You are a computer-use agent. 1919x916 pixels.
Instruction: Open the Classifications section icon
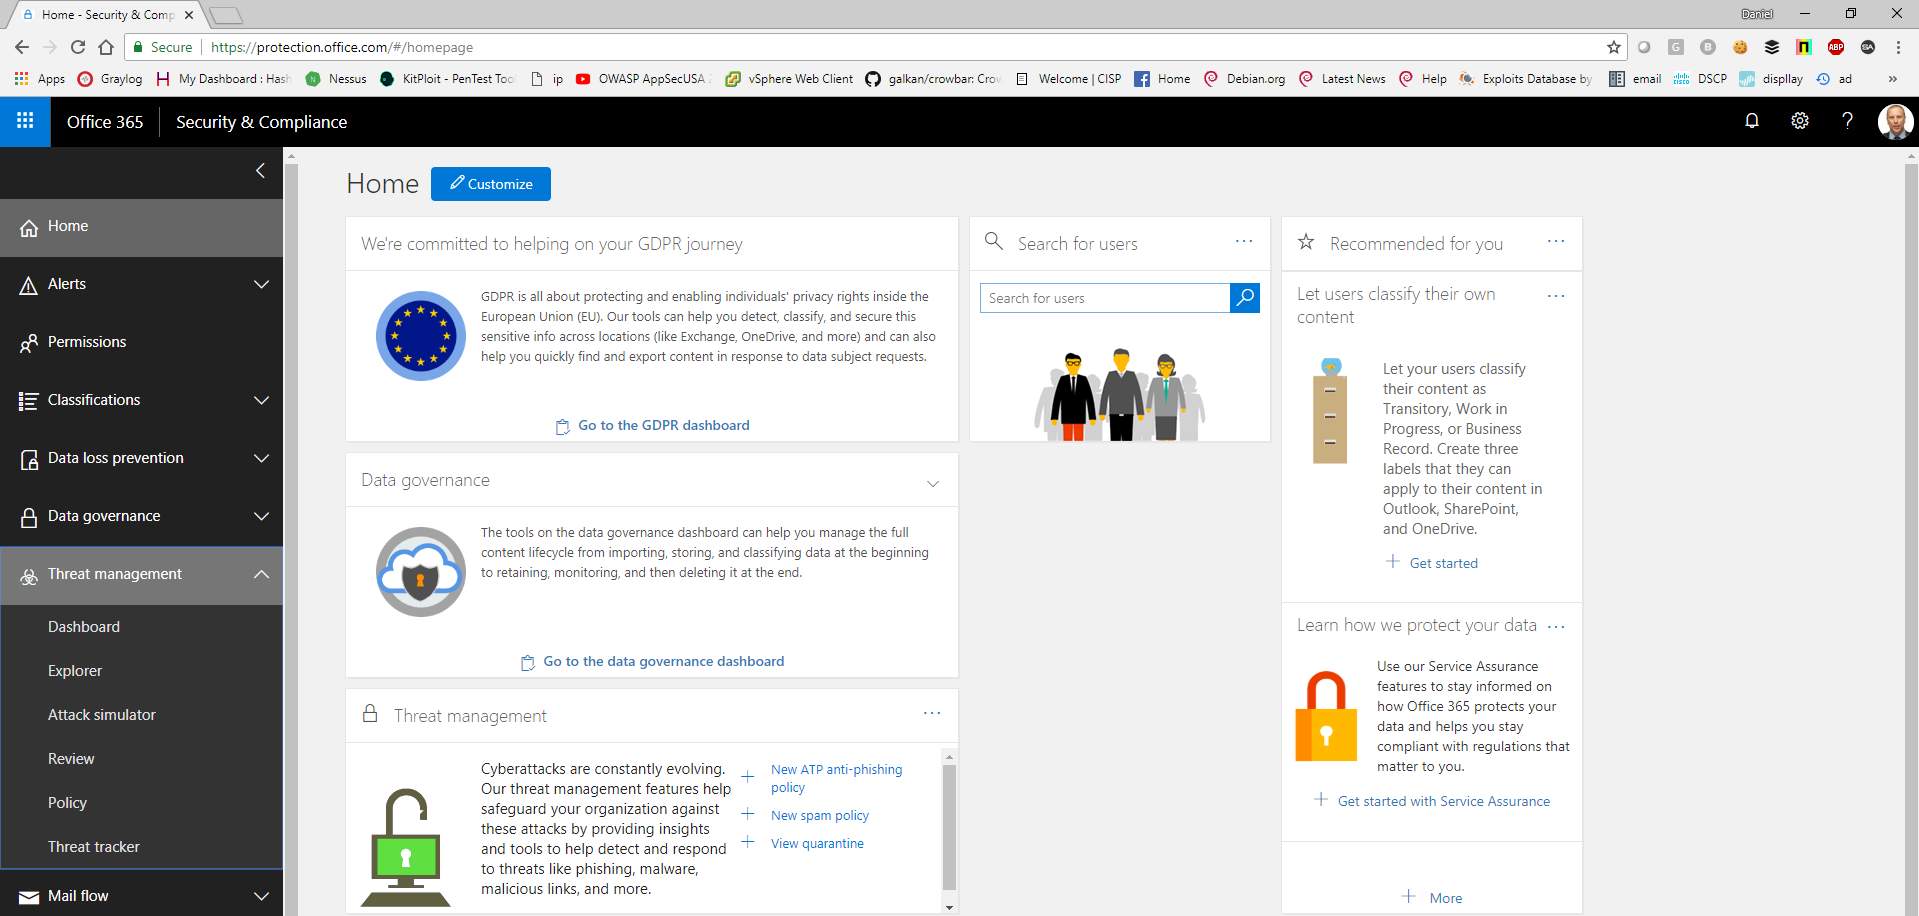28,400
